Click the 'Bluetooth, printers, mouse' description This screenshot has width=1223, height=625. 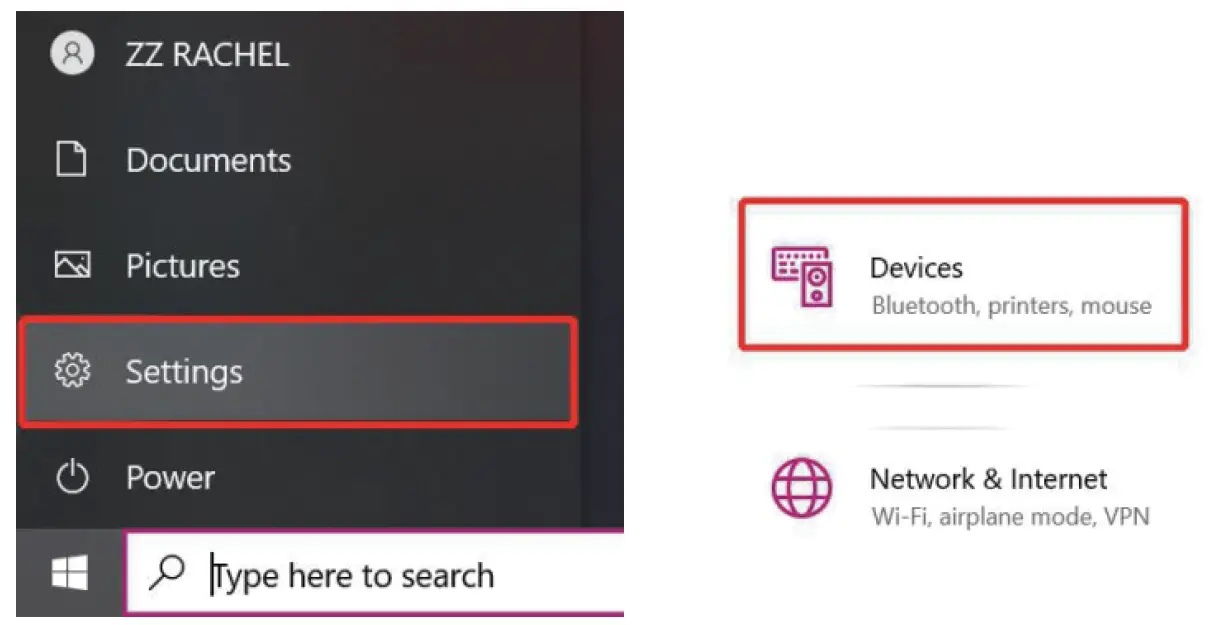click(x=1011, y=305)
